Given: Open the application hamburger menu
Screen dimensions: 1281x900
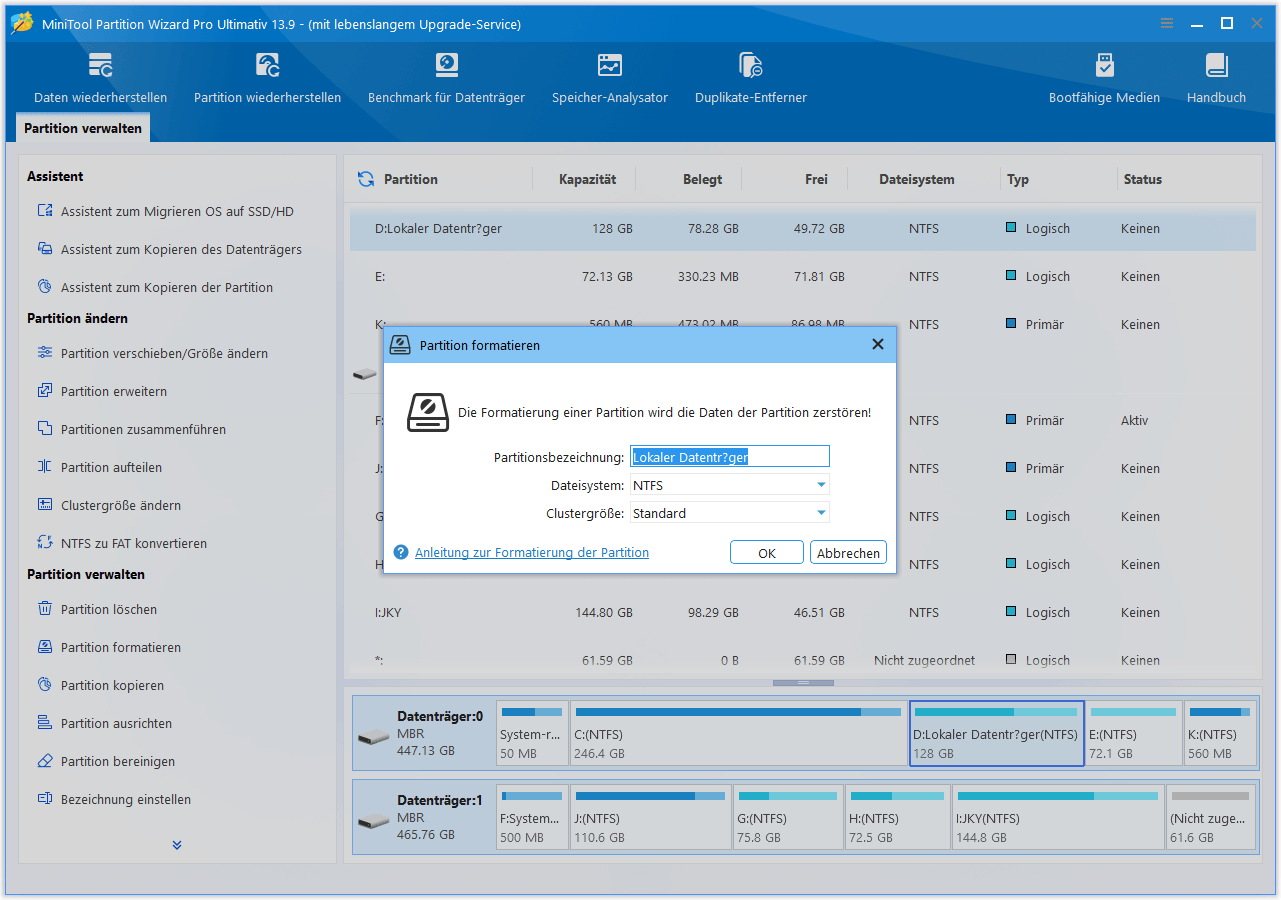Looking at the screenshot, I should pos(1167,23).
